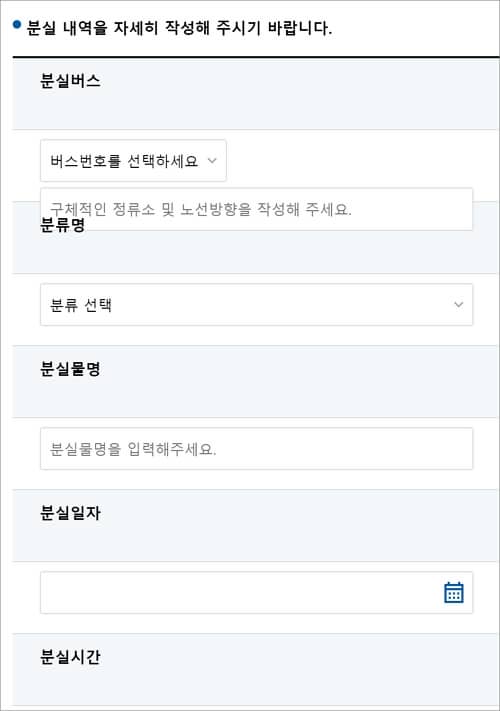
Task: Click the chevron arrow on bus number dropdown
Action: [x=212, y=161]
